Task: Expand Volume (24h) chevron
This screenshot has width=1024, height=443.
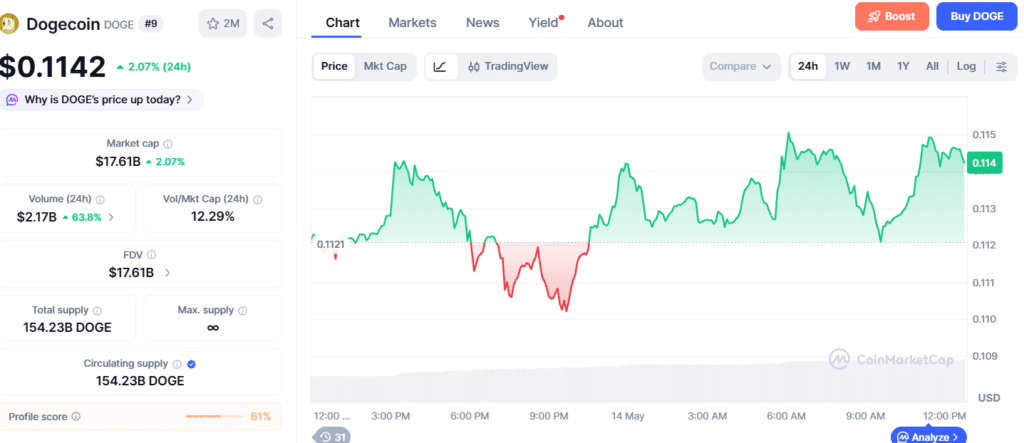Action: point(111,218)
